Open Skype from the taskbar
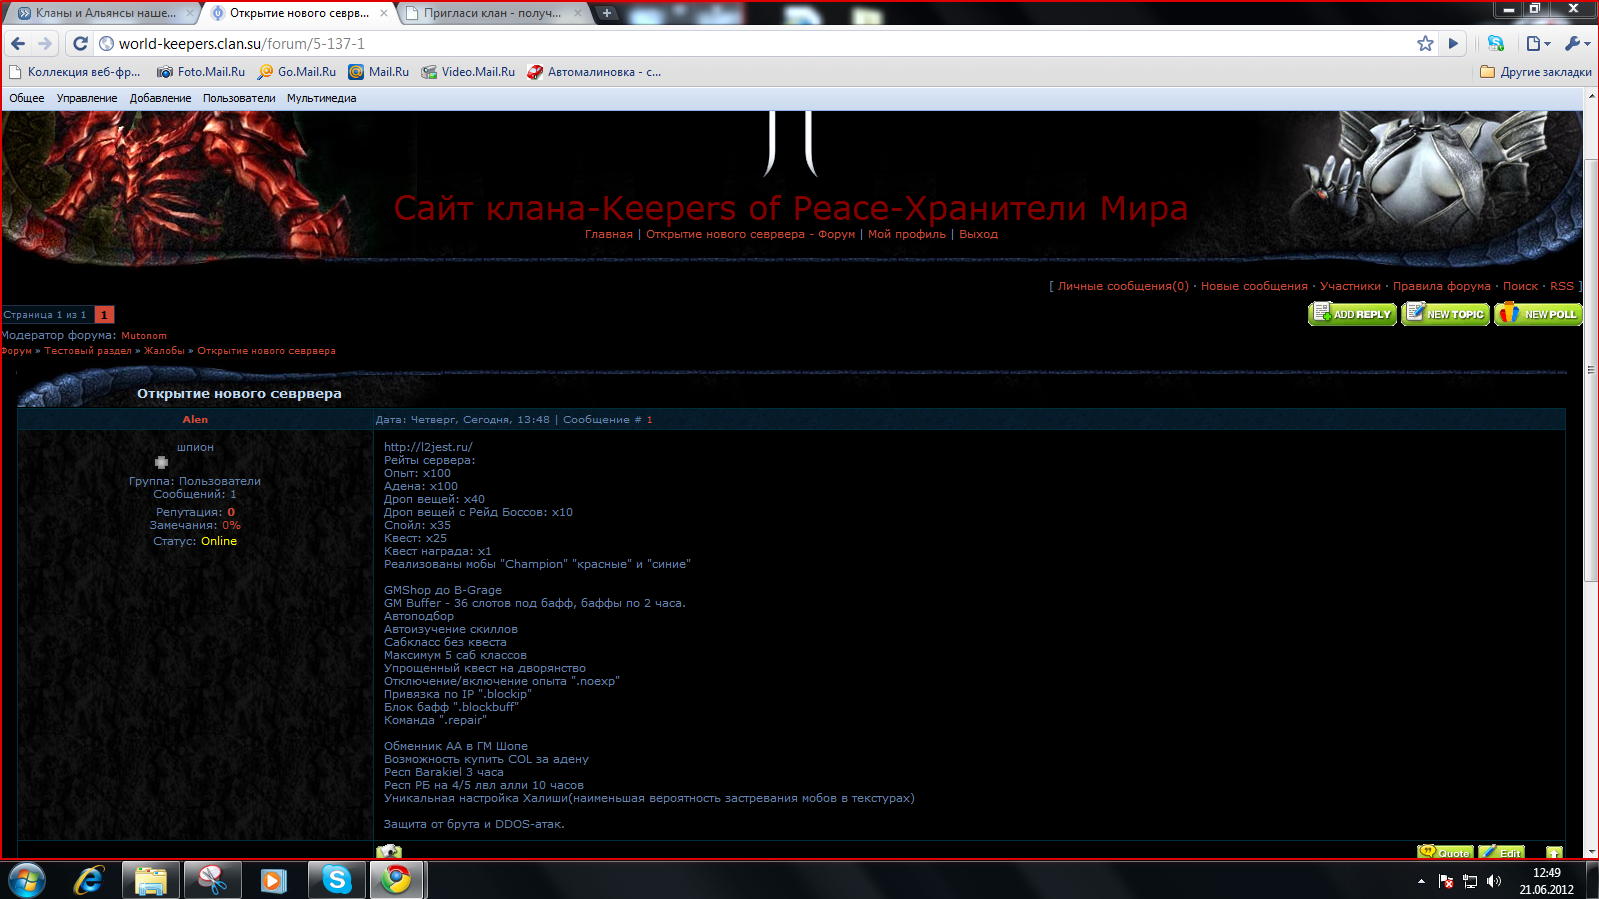 click(x=336, y=880)
